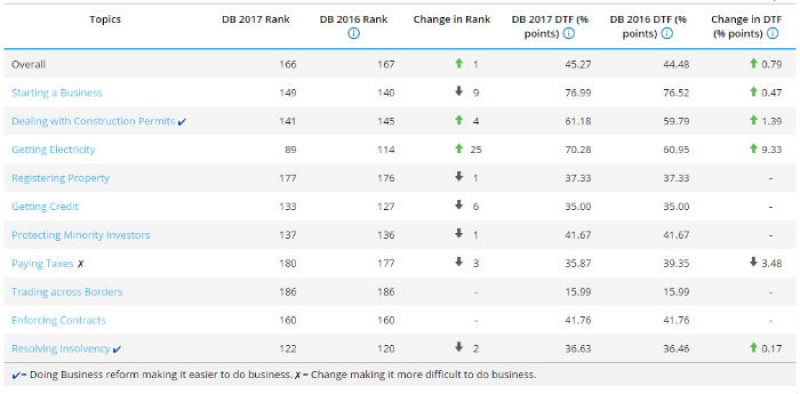The image size is (800, 394).
Task: Open the Enforcing Contracts topic
Action: click(58, 321)
